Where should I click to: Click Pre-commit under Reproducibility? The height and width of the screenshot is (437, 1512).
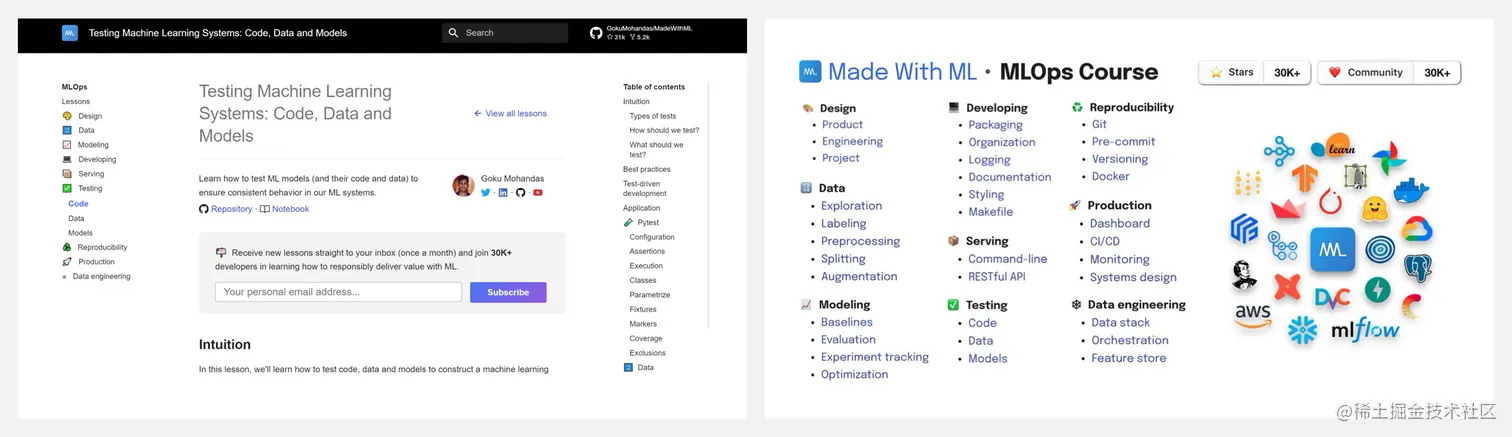pyautogui.click(x=1123, y=142)
